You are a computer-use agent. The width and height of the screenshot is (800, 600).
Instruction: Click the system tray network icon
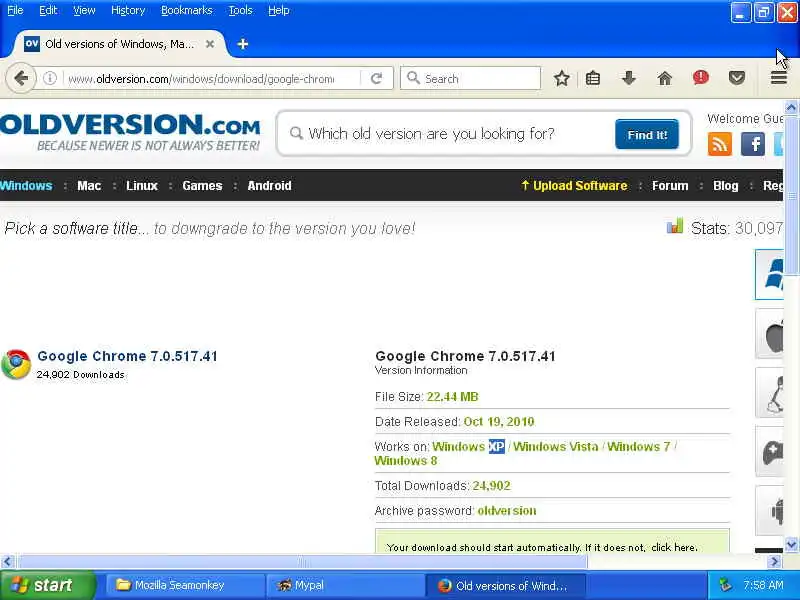(x=725, y=585)
